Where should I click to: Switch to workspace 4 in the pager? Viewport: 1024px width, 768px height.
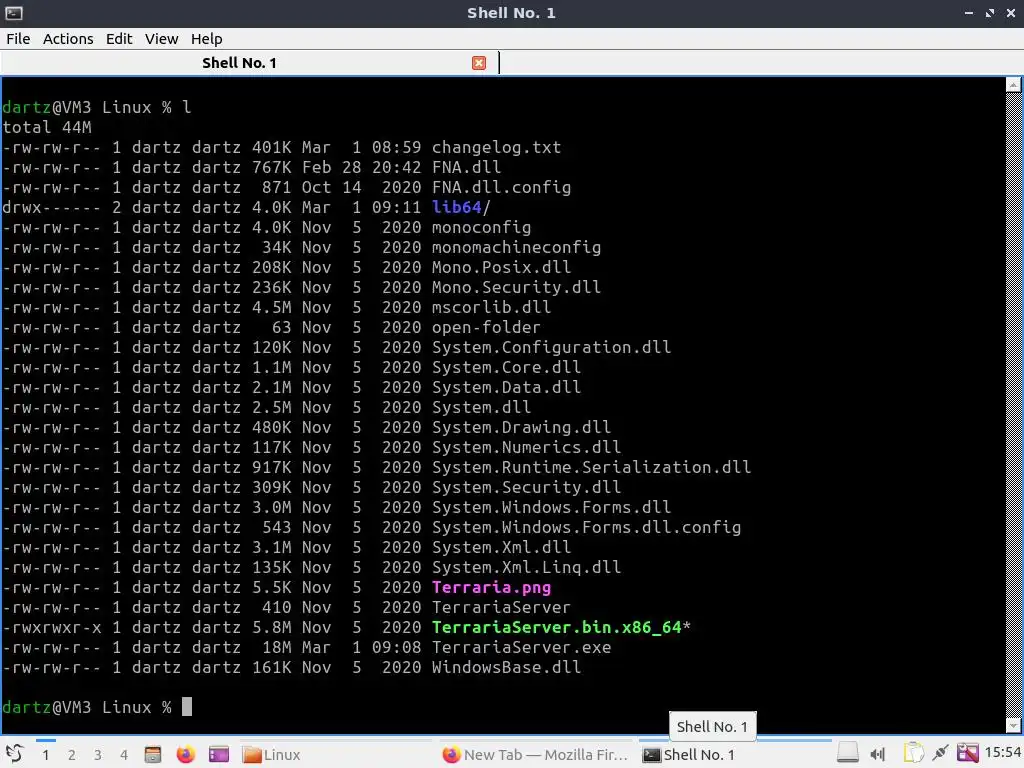124,755
